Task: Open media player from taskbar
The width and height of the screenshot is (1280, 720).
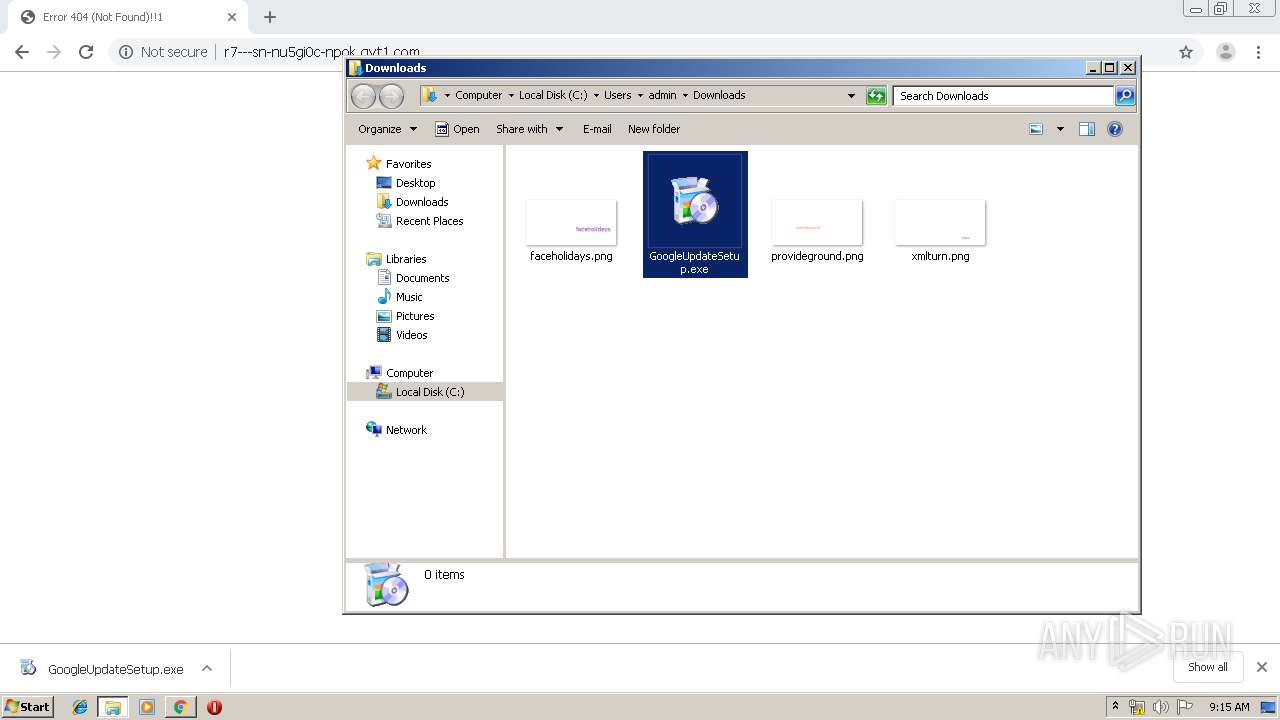Action: pyautogui.click(x=147, y=707)
